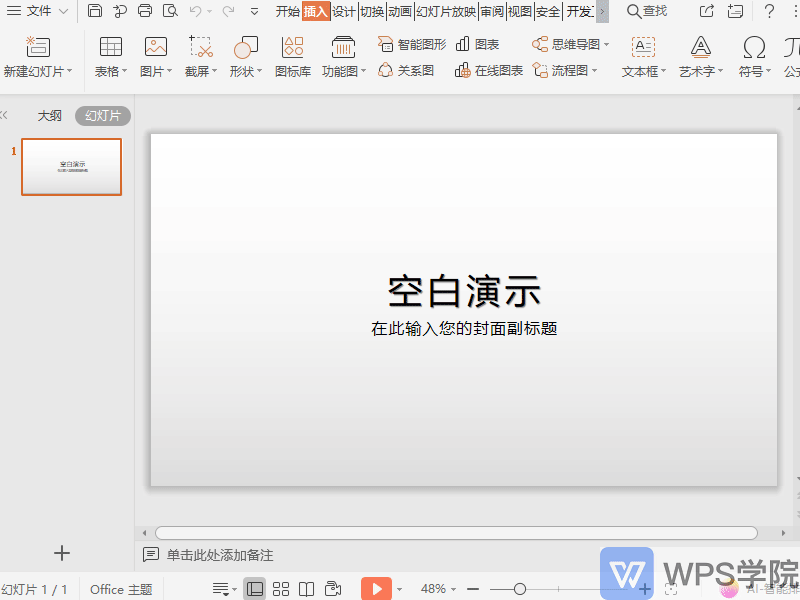
Task: Open the 文件 menu
Action: coord(38,11)
